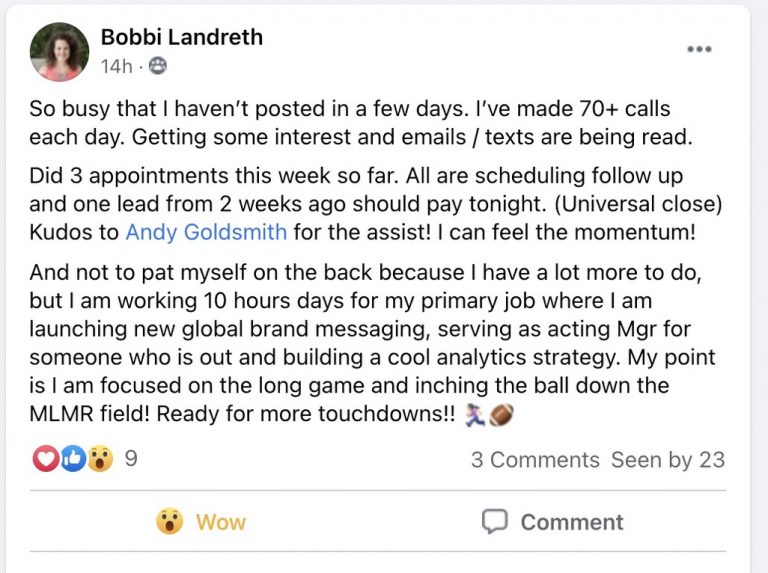
Task: Open Bobbi Landreth's profile picture
Action: pyautogui.click(x=59, y=51)
